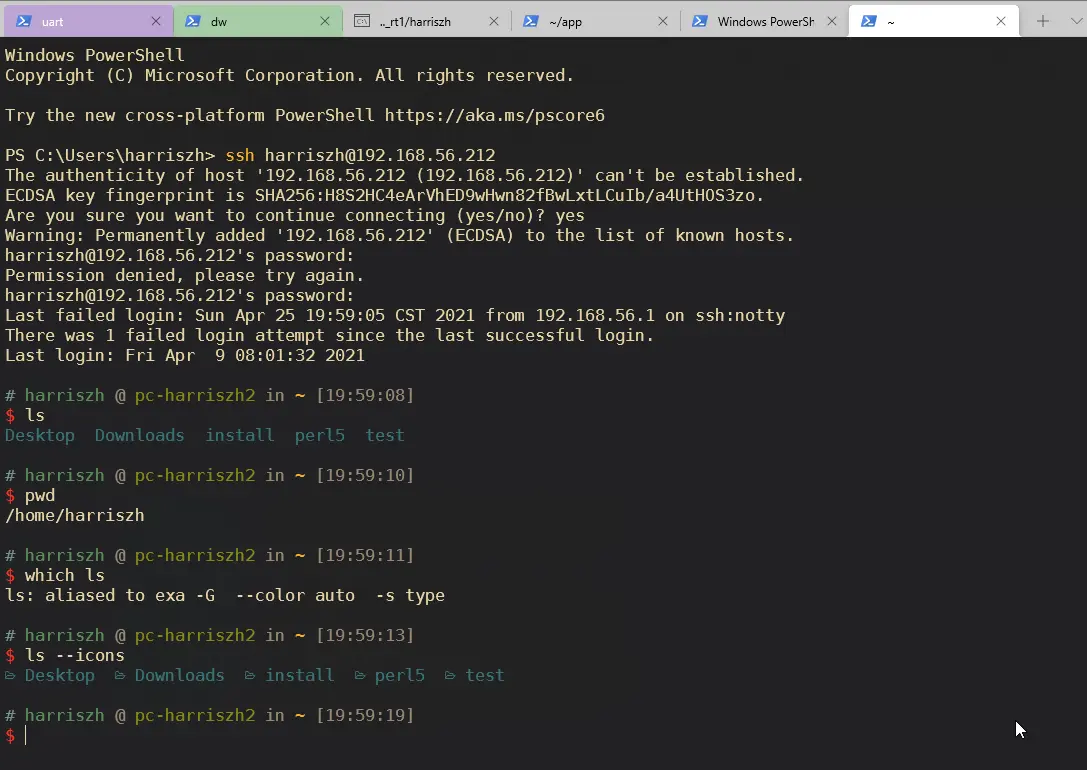The width and height of the screenshot is (1087, 770).
Task: Click install in the ls --icons output
Action: [299, 675]
